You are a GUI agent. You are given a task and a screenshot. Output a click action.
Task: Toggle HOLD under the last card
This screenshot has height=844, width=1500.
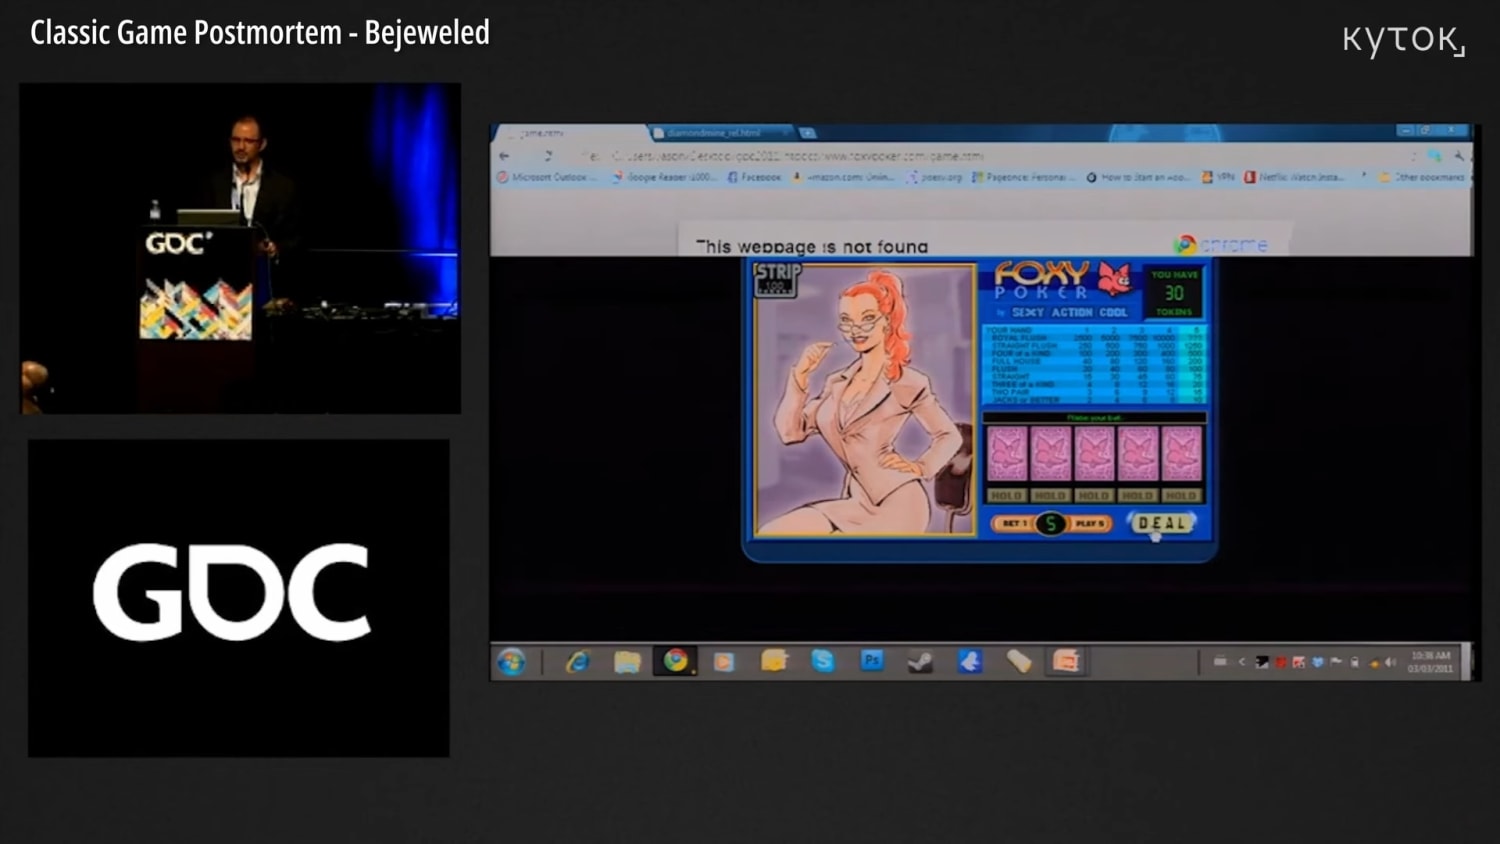(x=1181, y=495)
